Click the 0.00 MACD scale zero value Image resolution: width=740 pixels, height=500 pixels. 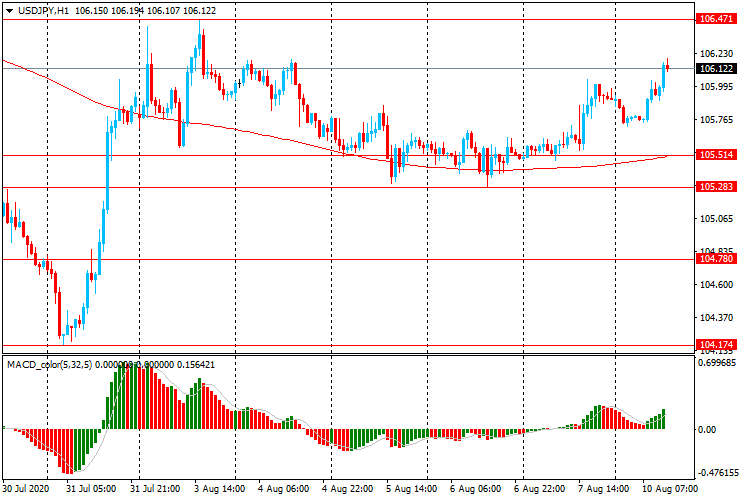706,430
